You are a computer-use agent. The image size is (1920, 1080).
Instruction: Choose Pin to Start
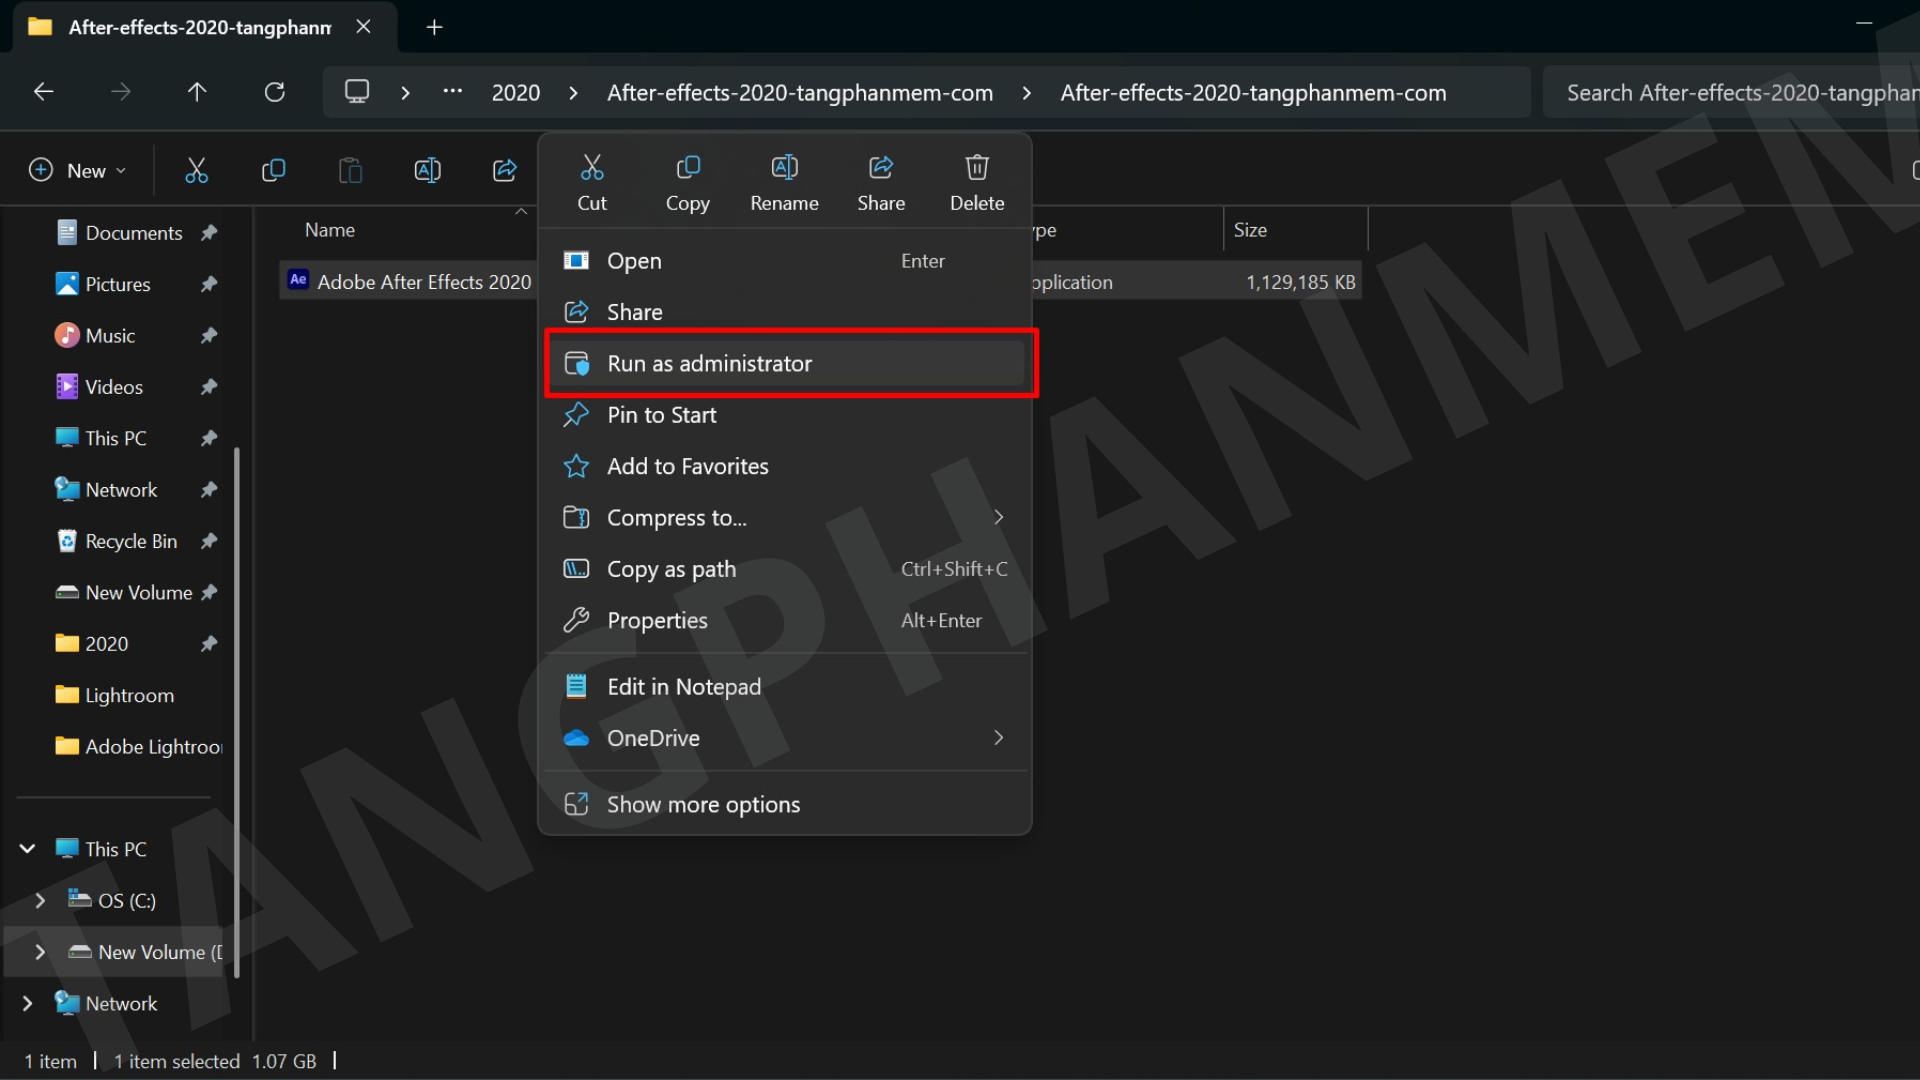pyautogui.click(x=785, y=415)
